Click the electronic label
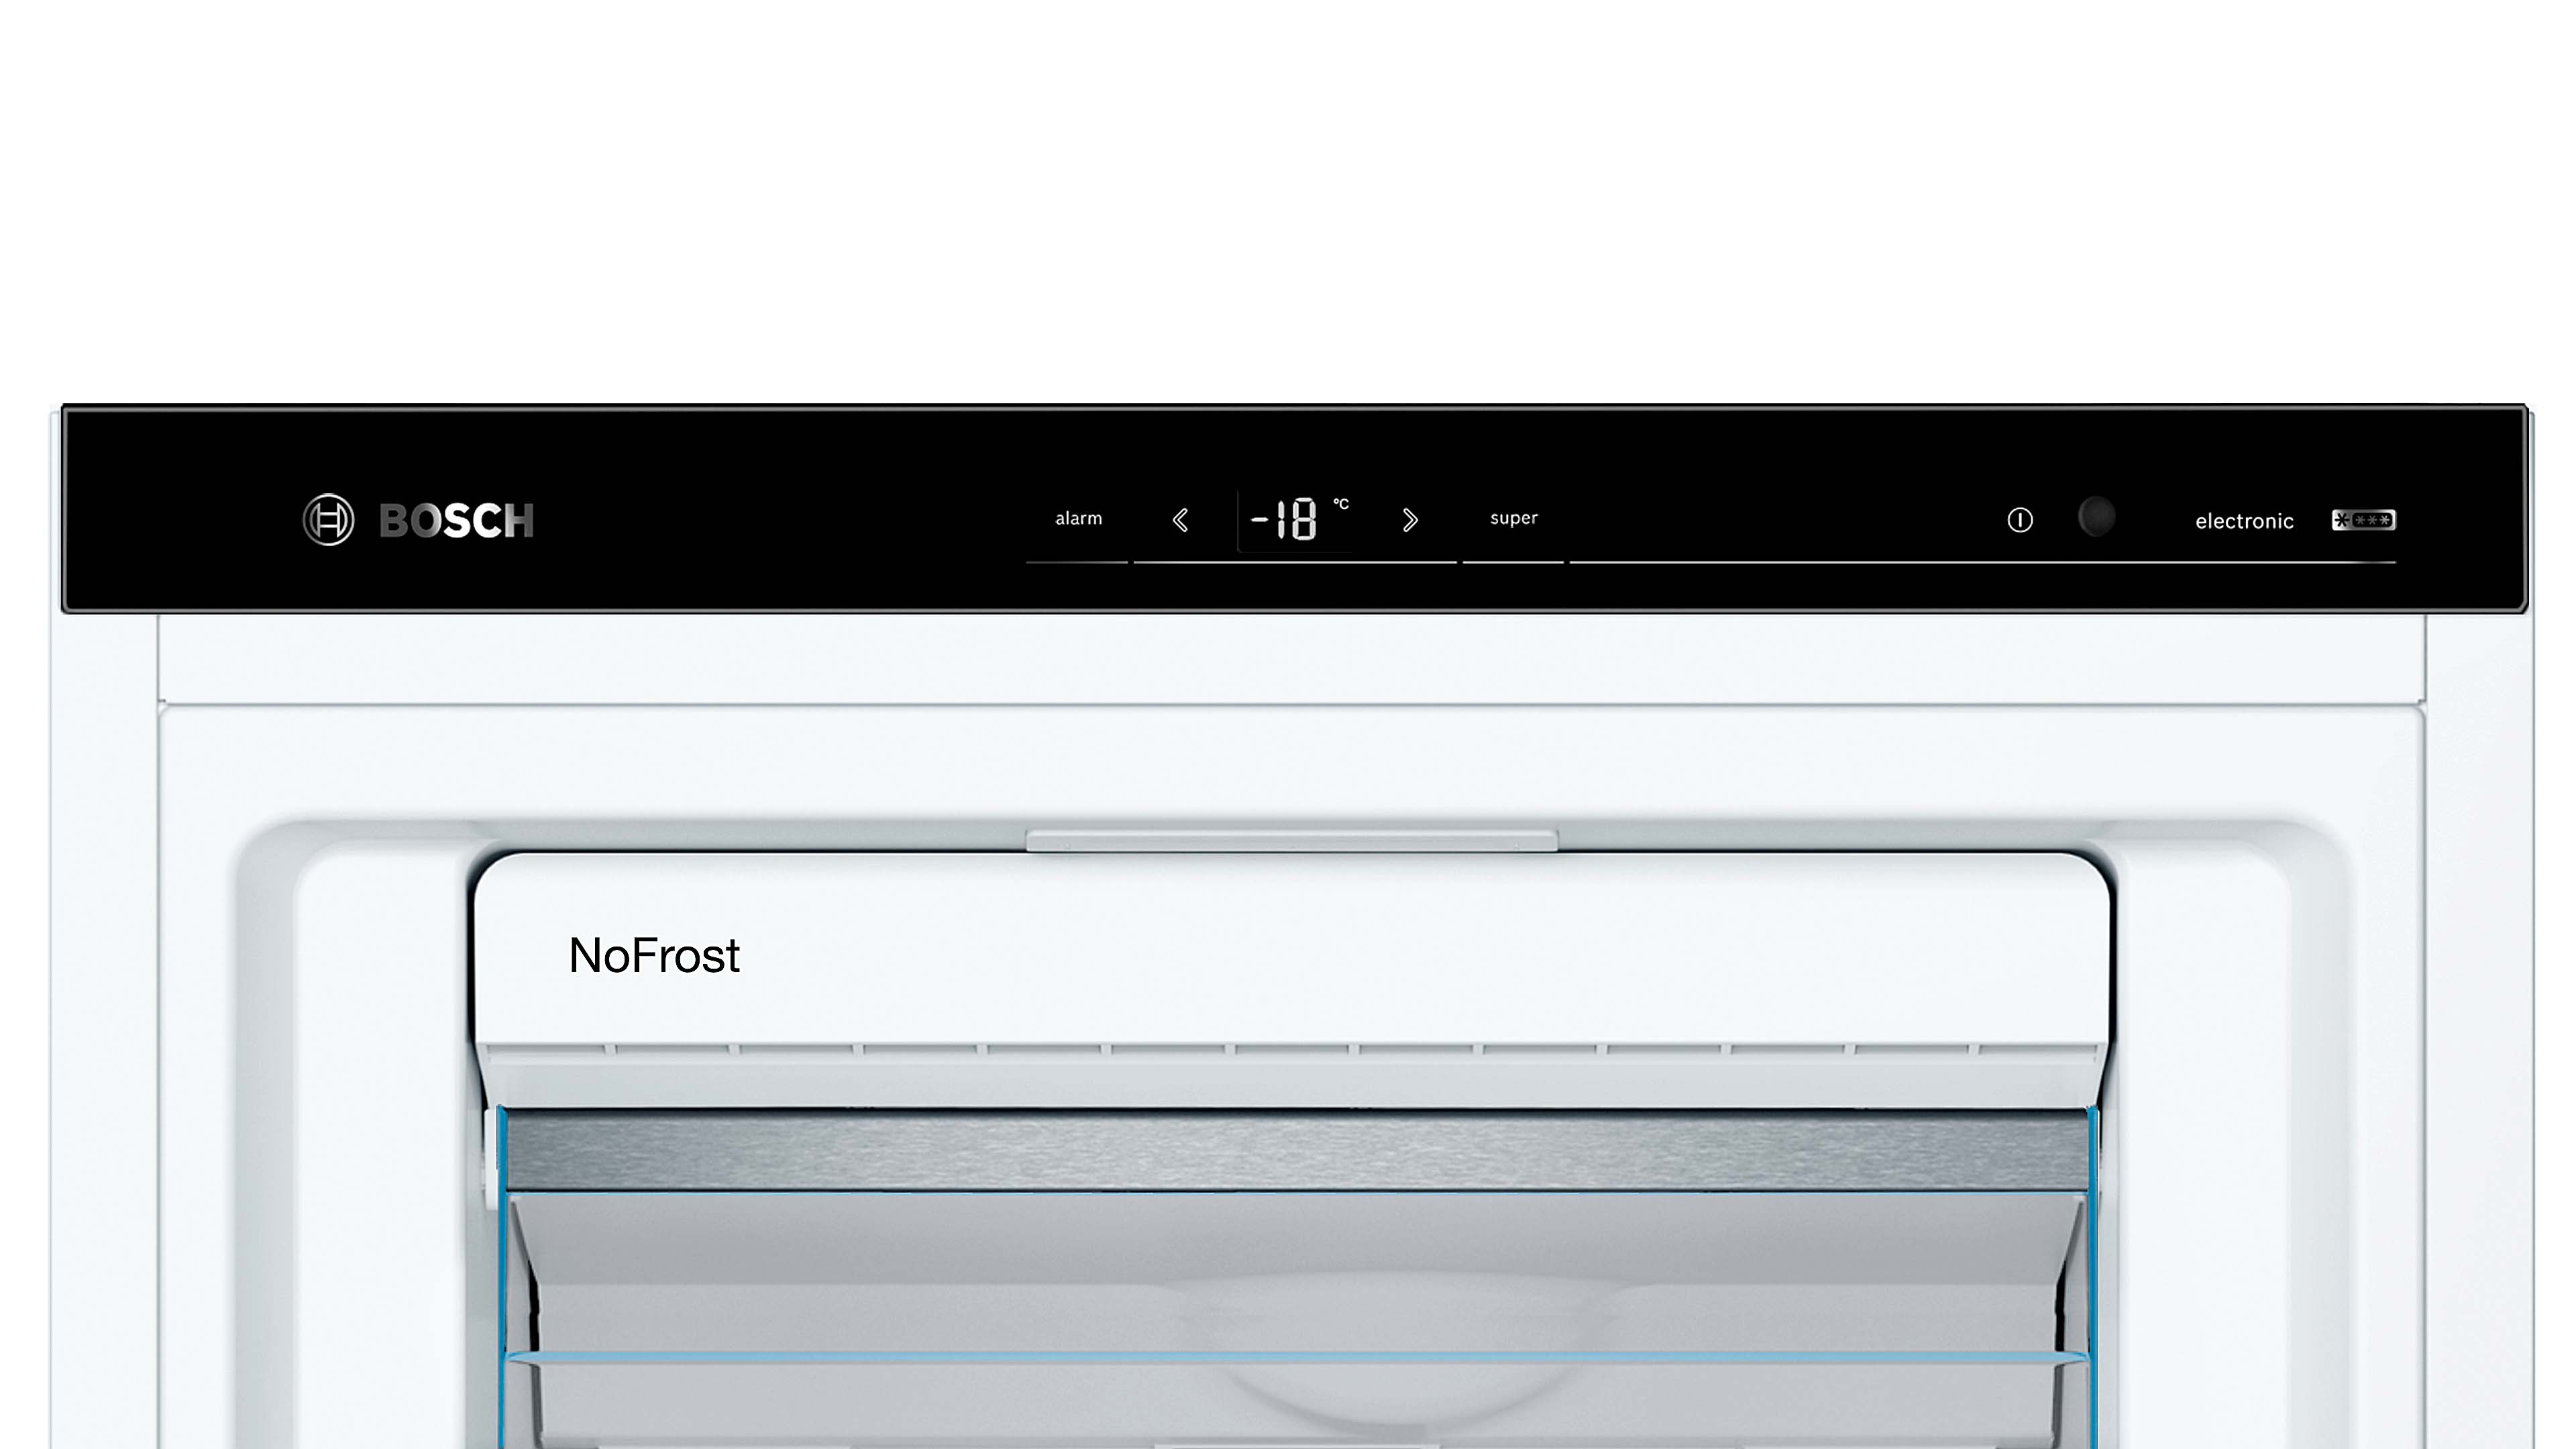Image resolution: width=2576 pixels, height=1449 pixels. tap(2244, 521)
